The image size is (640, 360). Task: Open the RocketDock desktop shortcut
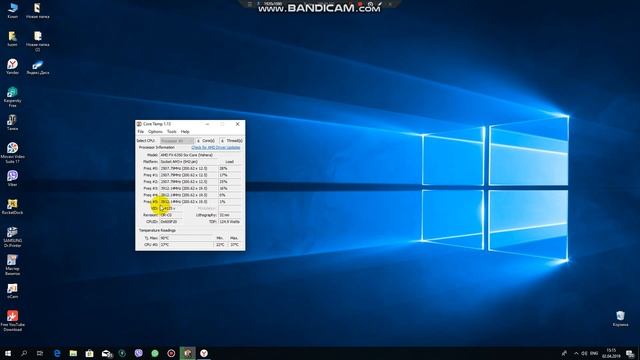(x=12, y=207)
